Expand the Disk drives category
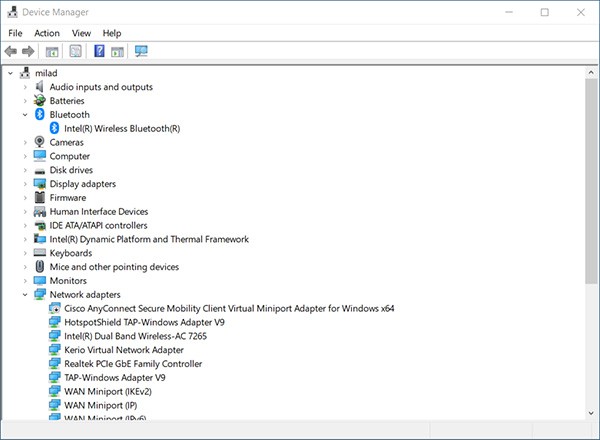Image resolution: width=600 pixels, height=440 pixels. 25,170
